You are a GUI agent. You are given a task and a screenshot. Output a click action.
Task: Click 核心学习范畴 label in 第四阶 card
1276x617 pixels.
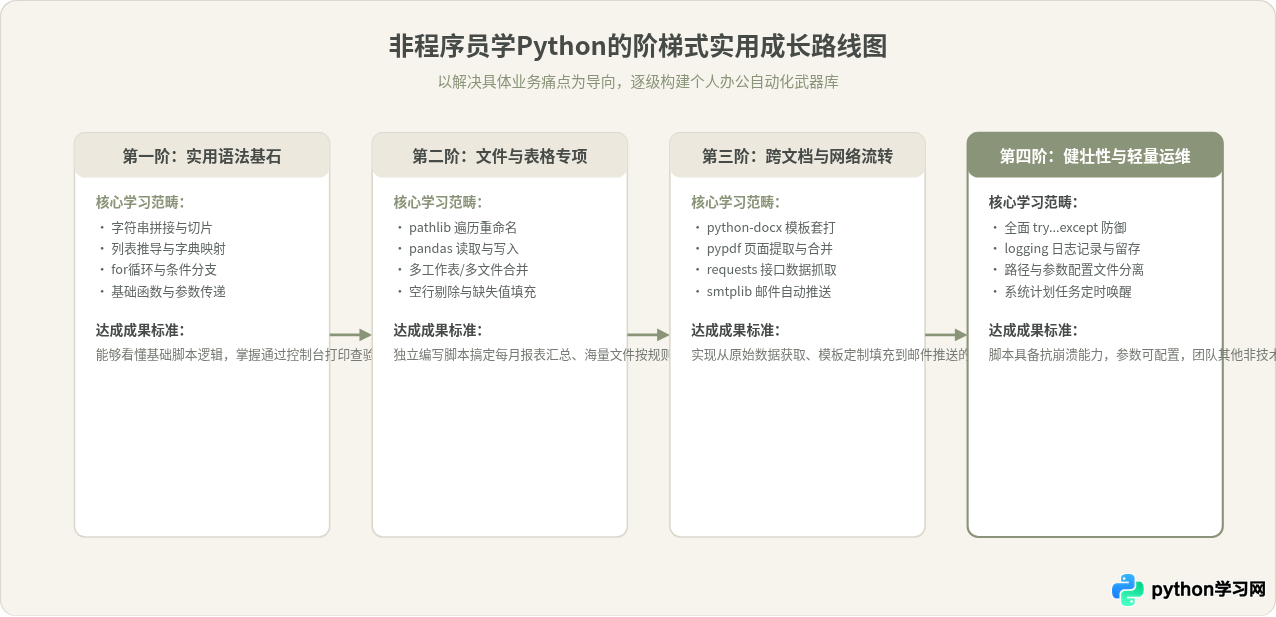1034,202
